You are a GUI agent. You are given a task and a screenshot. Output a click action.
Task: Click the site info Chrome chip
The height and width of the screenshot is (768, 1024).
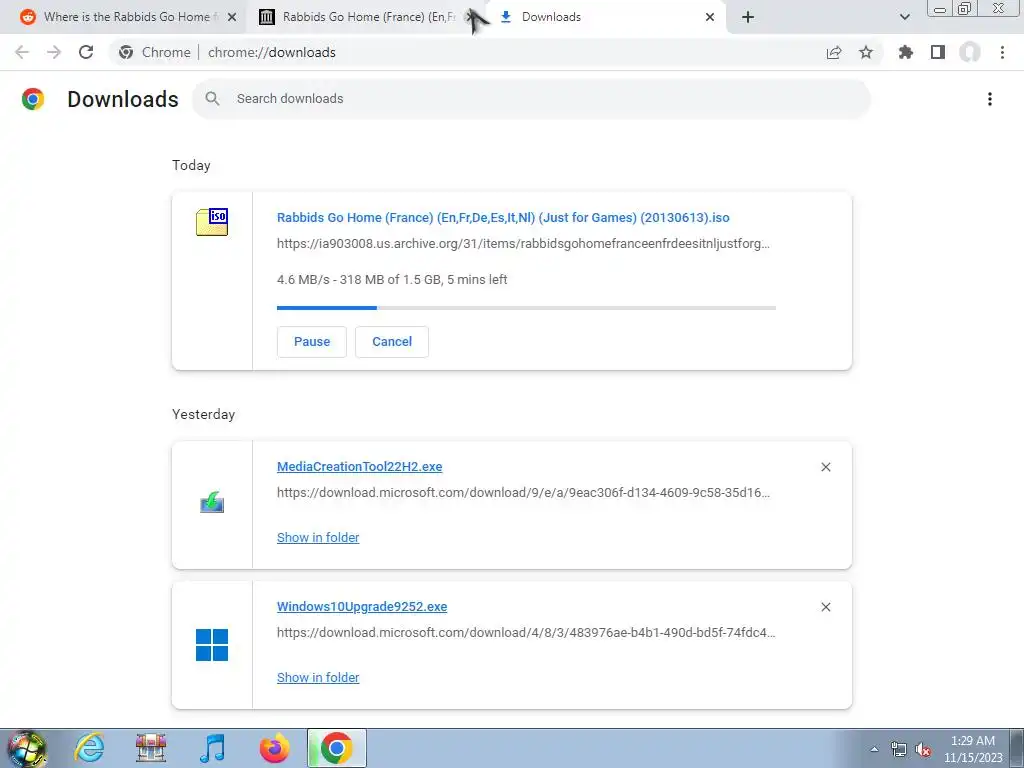pyautogui.click(x=155, y=52)
